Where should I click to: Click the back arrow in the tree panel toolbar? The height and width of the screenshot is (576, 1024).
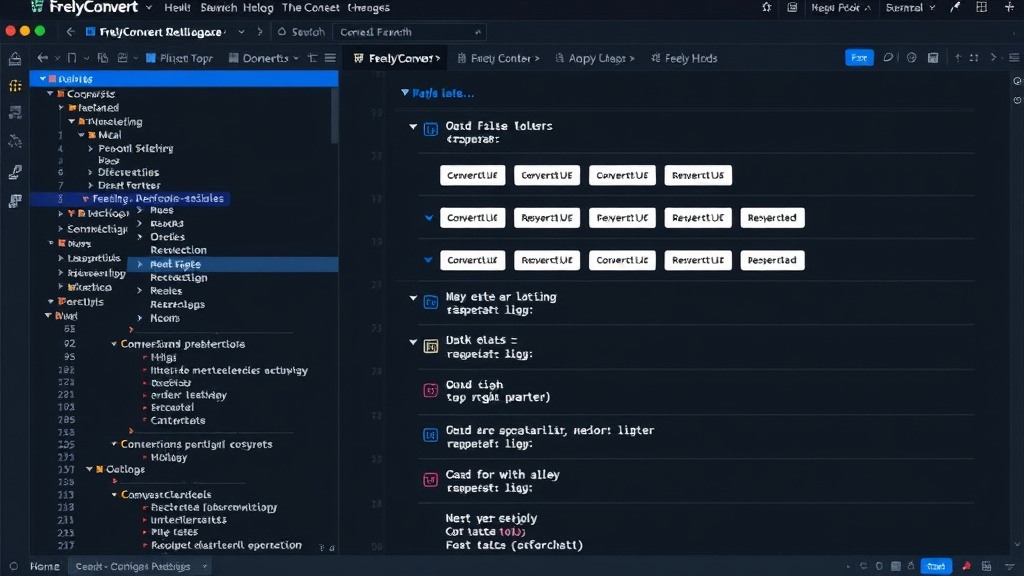pyautogui.click(x=42, y=58)
